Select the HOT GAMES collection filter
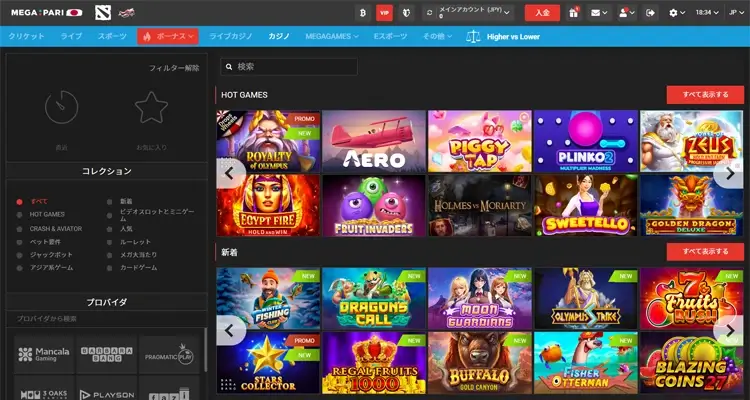 click(47, 214)
